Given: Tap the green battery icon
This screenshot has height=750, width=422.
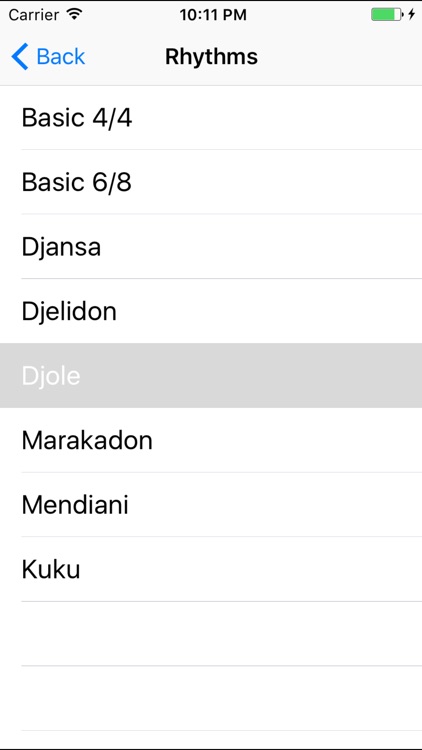Looking at the screenshot, I should (387, 14).
